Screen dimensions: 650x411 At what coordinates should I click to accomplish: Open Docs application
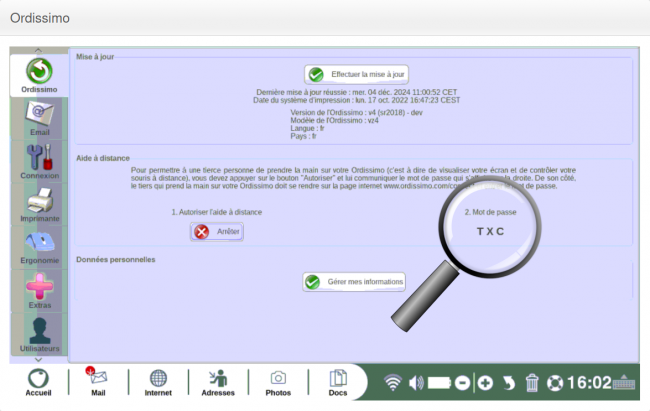[x=338, y=383]
